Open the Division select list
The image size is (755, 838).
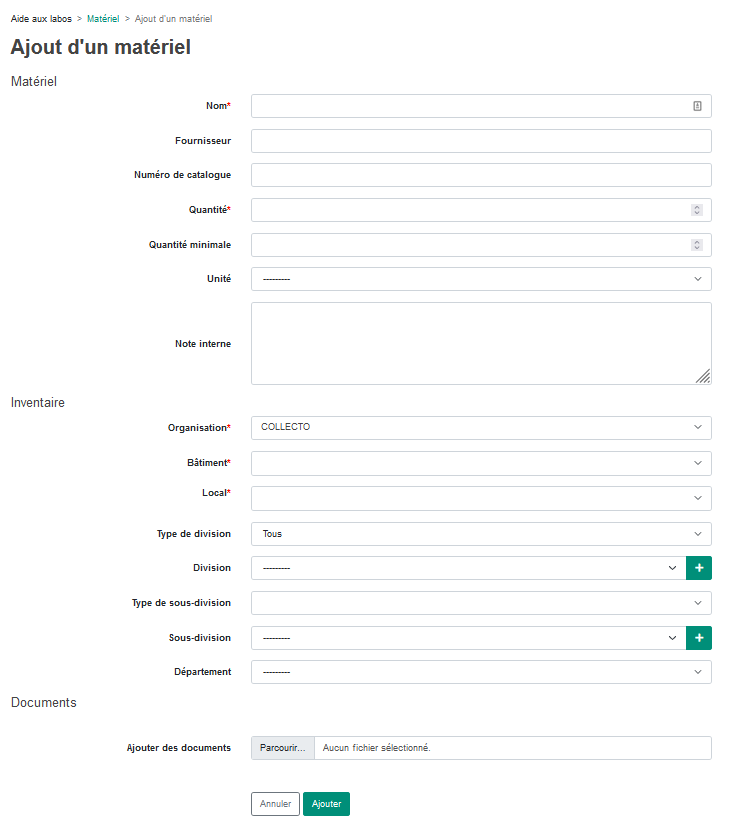(x=469, y=568)
